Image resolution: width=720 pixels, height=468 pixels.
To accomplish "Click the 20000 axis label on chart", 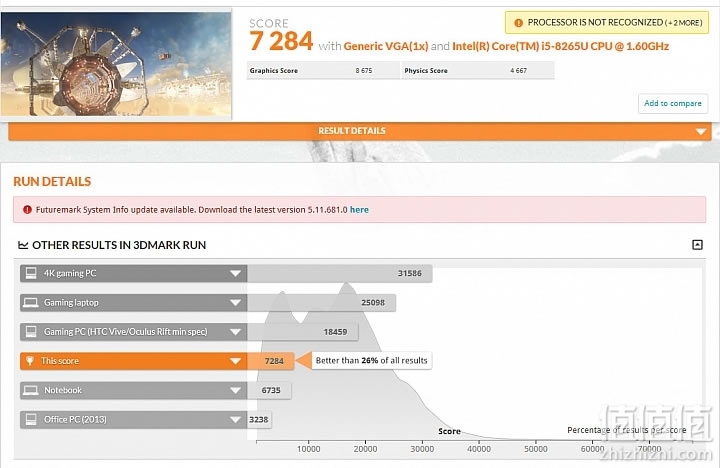I will pos(366,449).
